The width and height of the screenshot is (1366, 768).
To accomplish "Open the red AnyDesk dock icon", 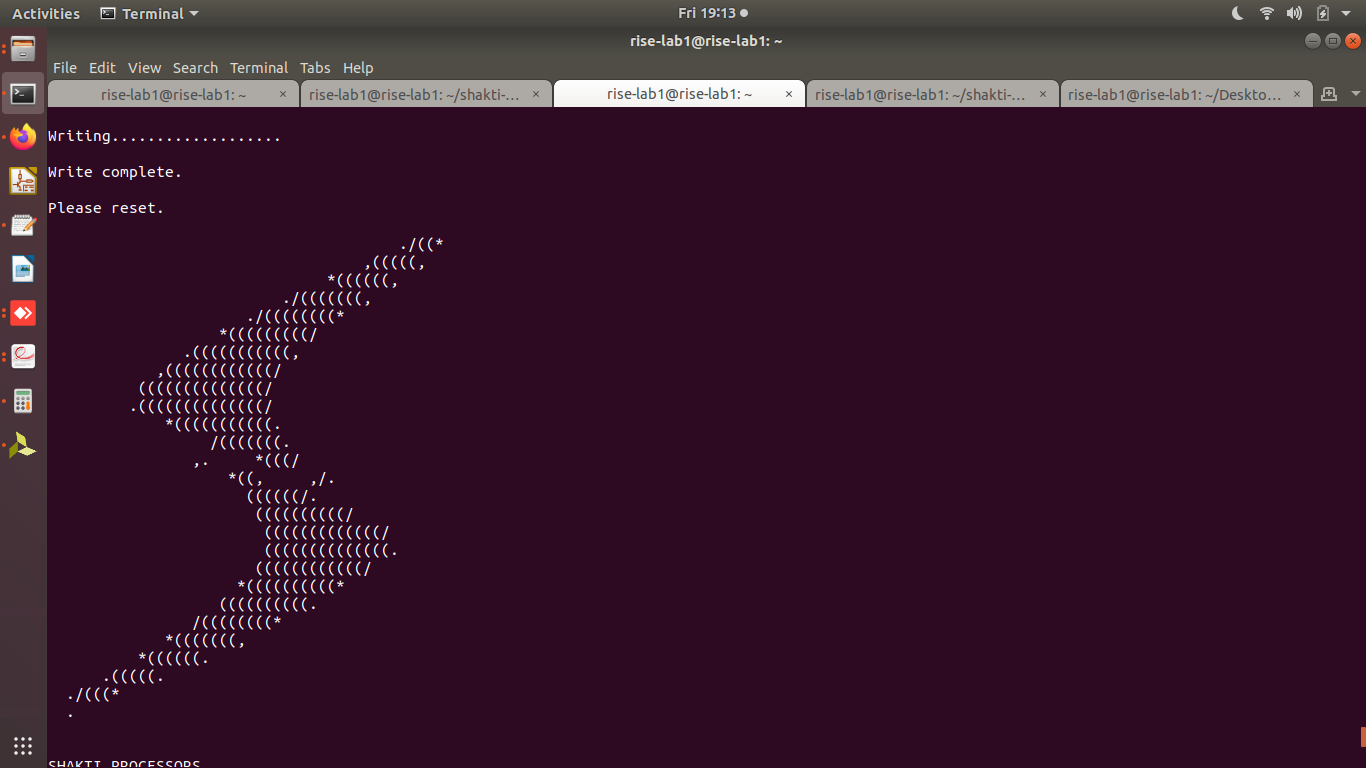I will (x=23, y=313).
